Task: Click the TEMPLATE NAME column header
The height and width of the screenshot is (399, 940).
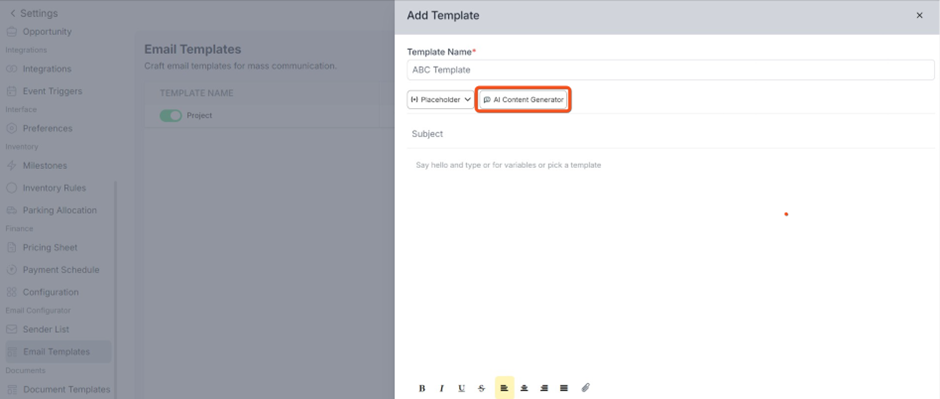Action: [196, 93]
